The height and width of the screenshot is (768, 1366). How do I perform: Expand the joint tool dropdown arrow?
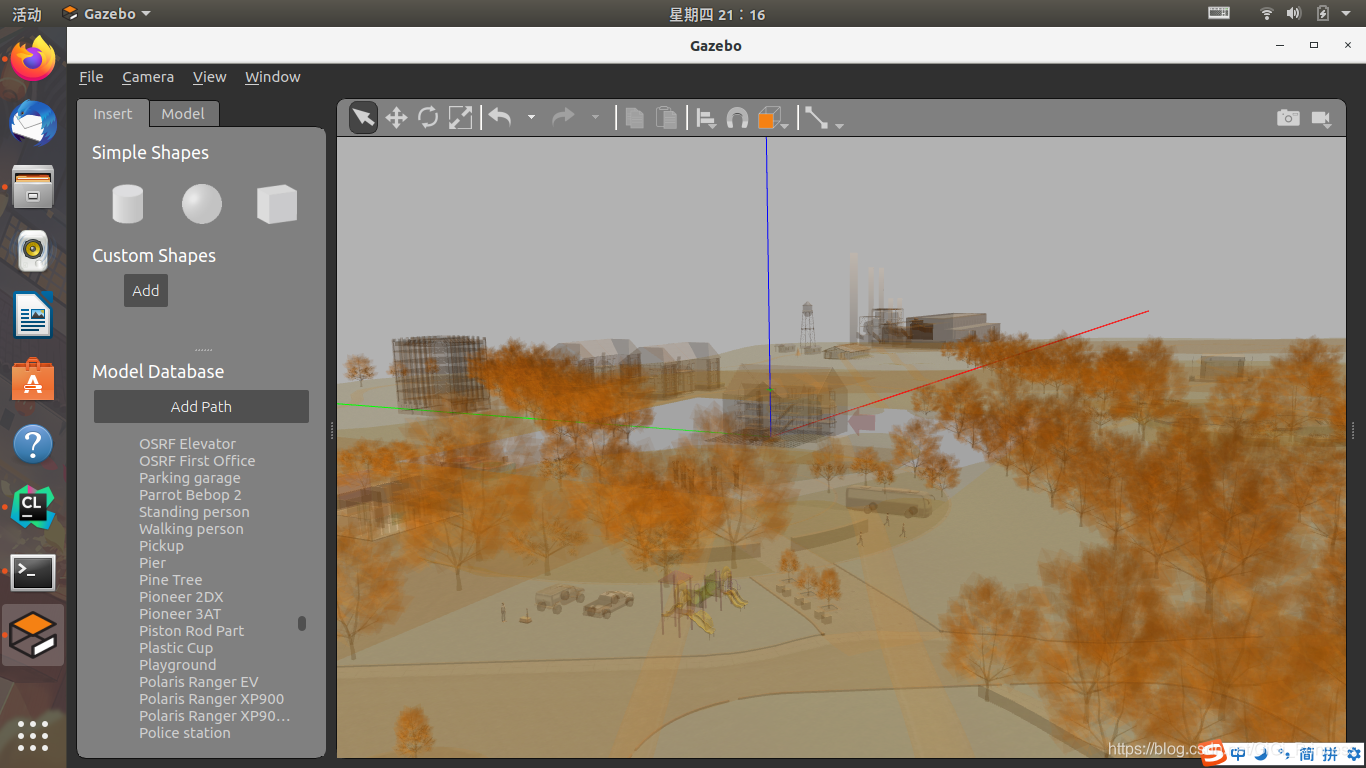(839, 125)
